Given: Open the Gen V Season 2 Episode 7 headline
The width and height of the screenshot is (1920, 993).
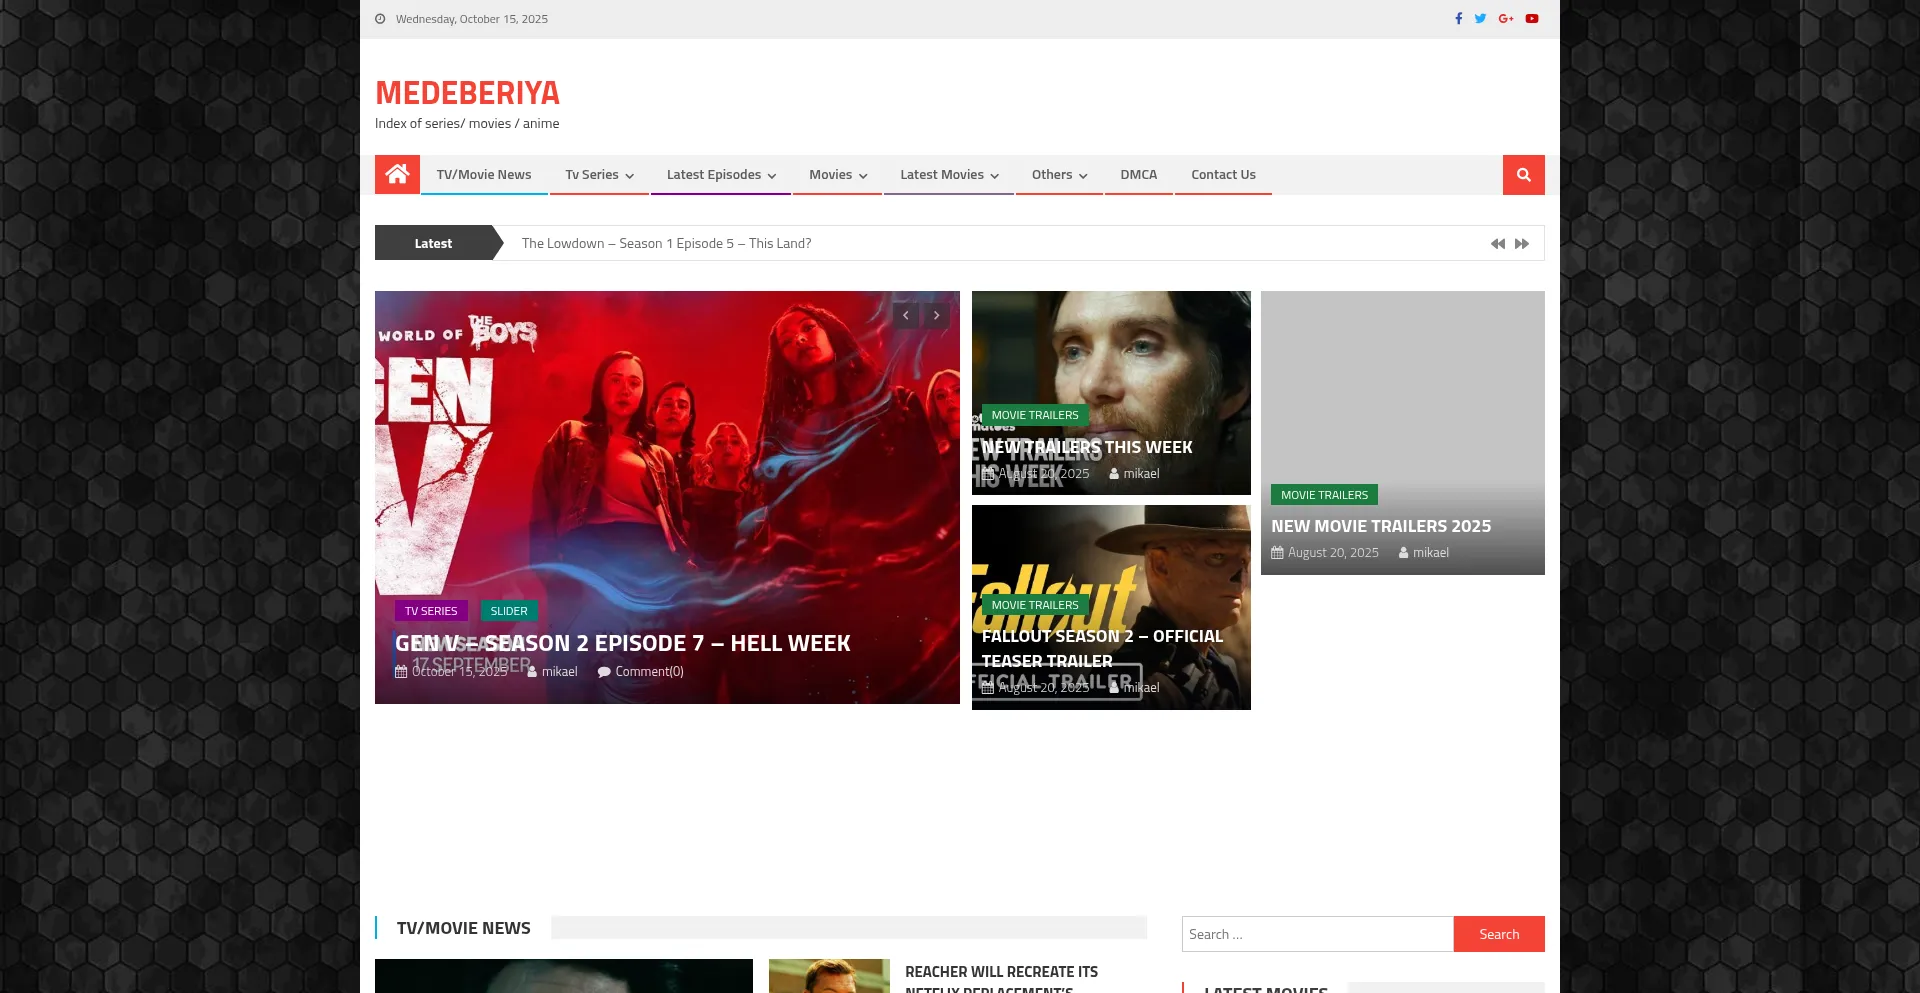Looking at the screenshot, I should (622, 643).
